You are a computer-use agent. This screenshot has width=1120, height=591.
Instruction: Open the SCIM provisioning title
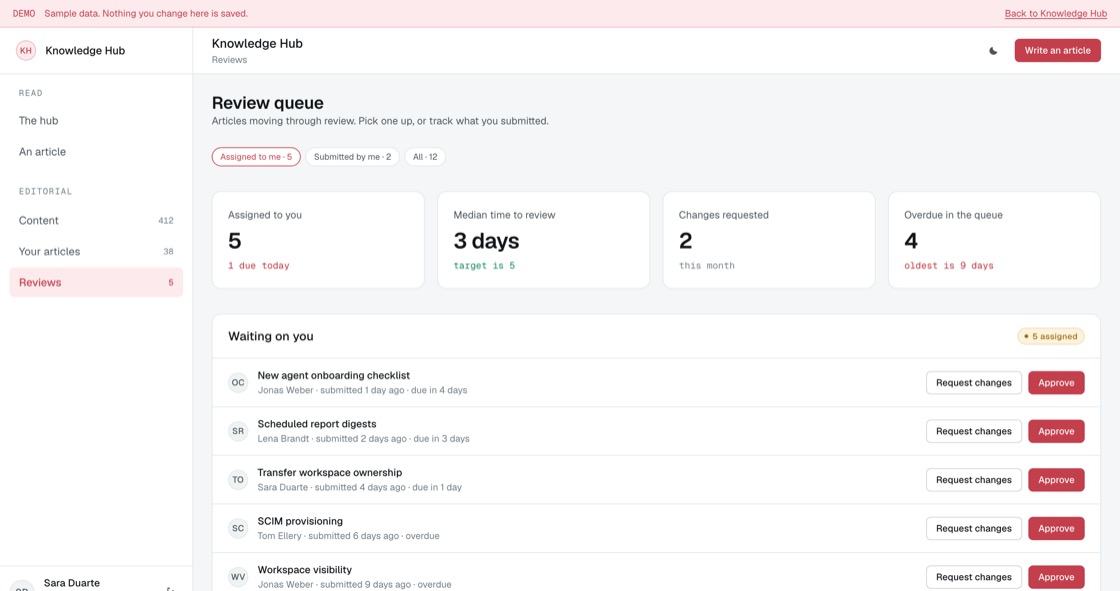[300, 521]
